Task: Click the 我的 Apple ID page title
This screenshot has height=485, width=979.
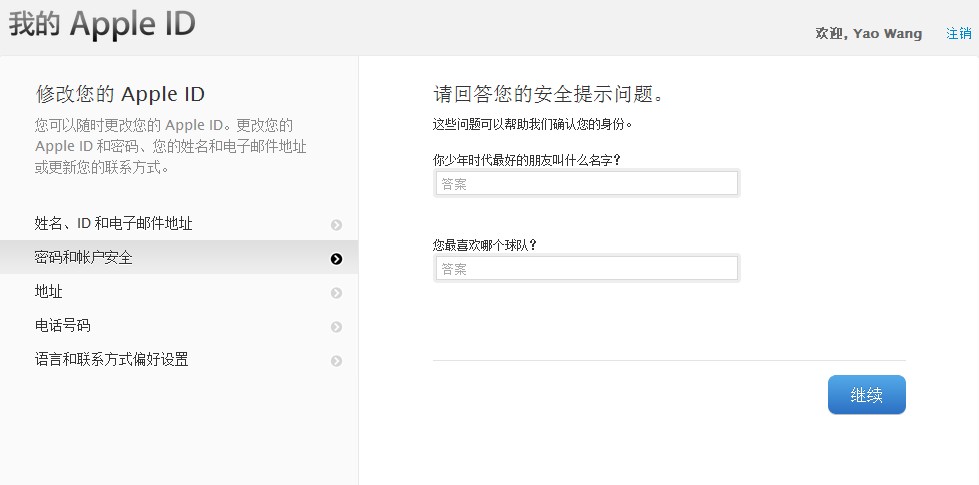Action: (x=102, y=25)
